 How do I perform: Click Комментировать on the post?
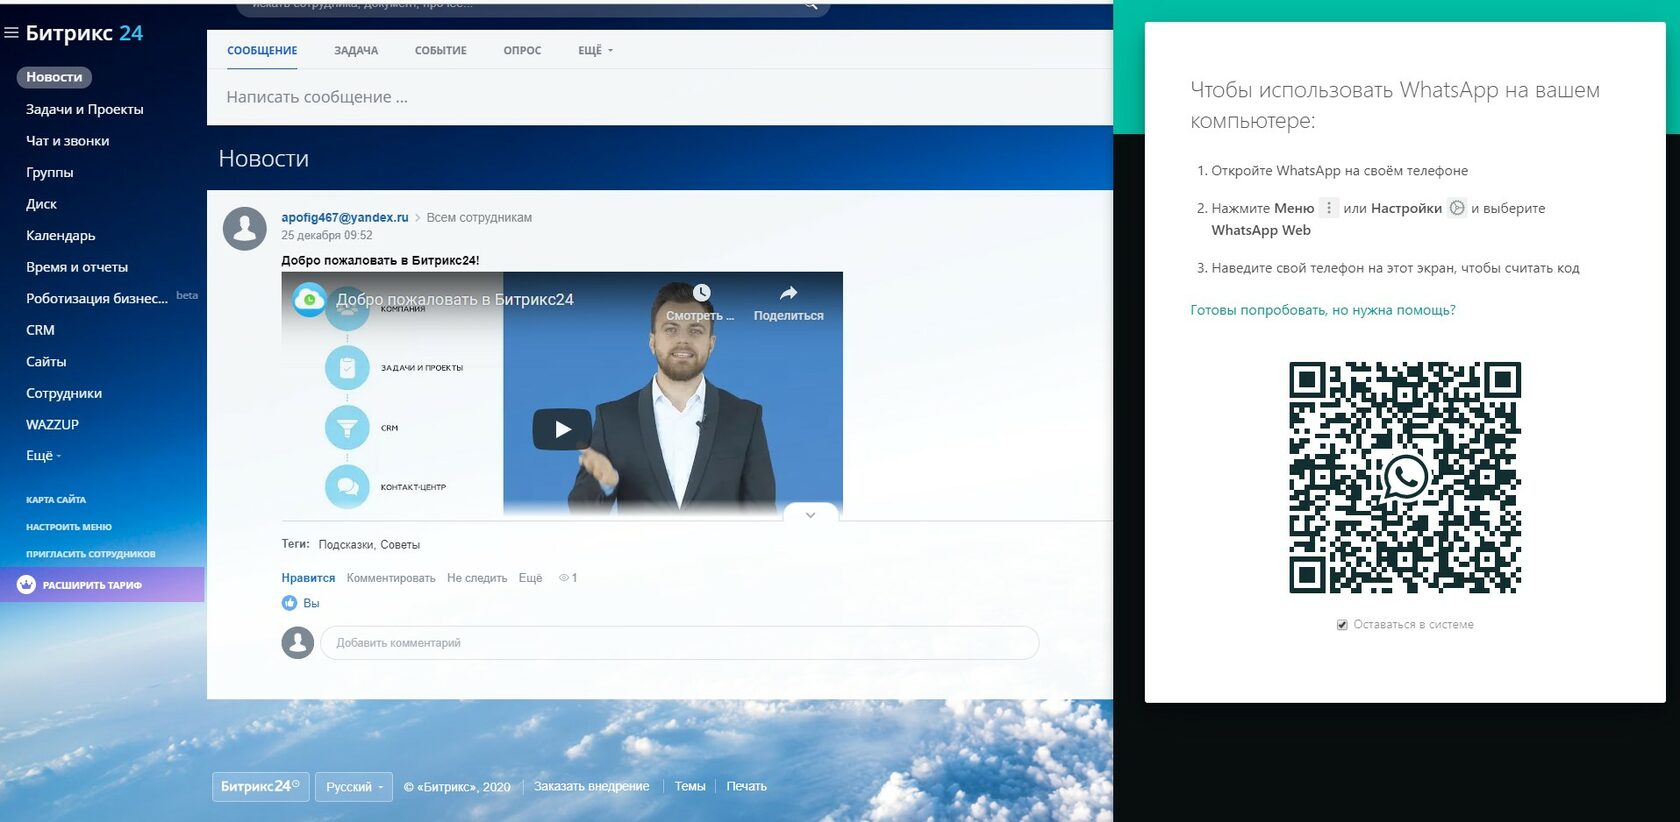click(391, 578)
